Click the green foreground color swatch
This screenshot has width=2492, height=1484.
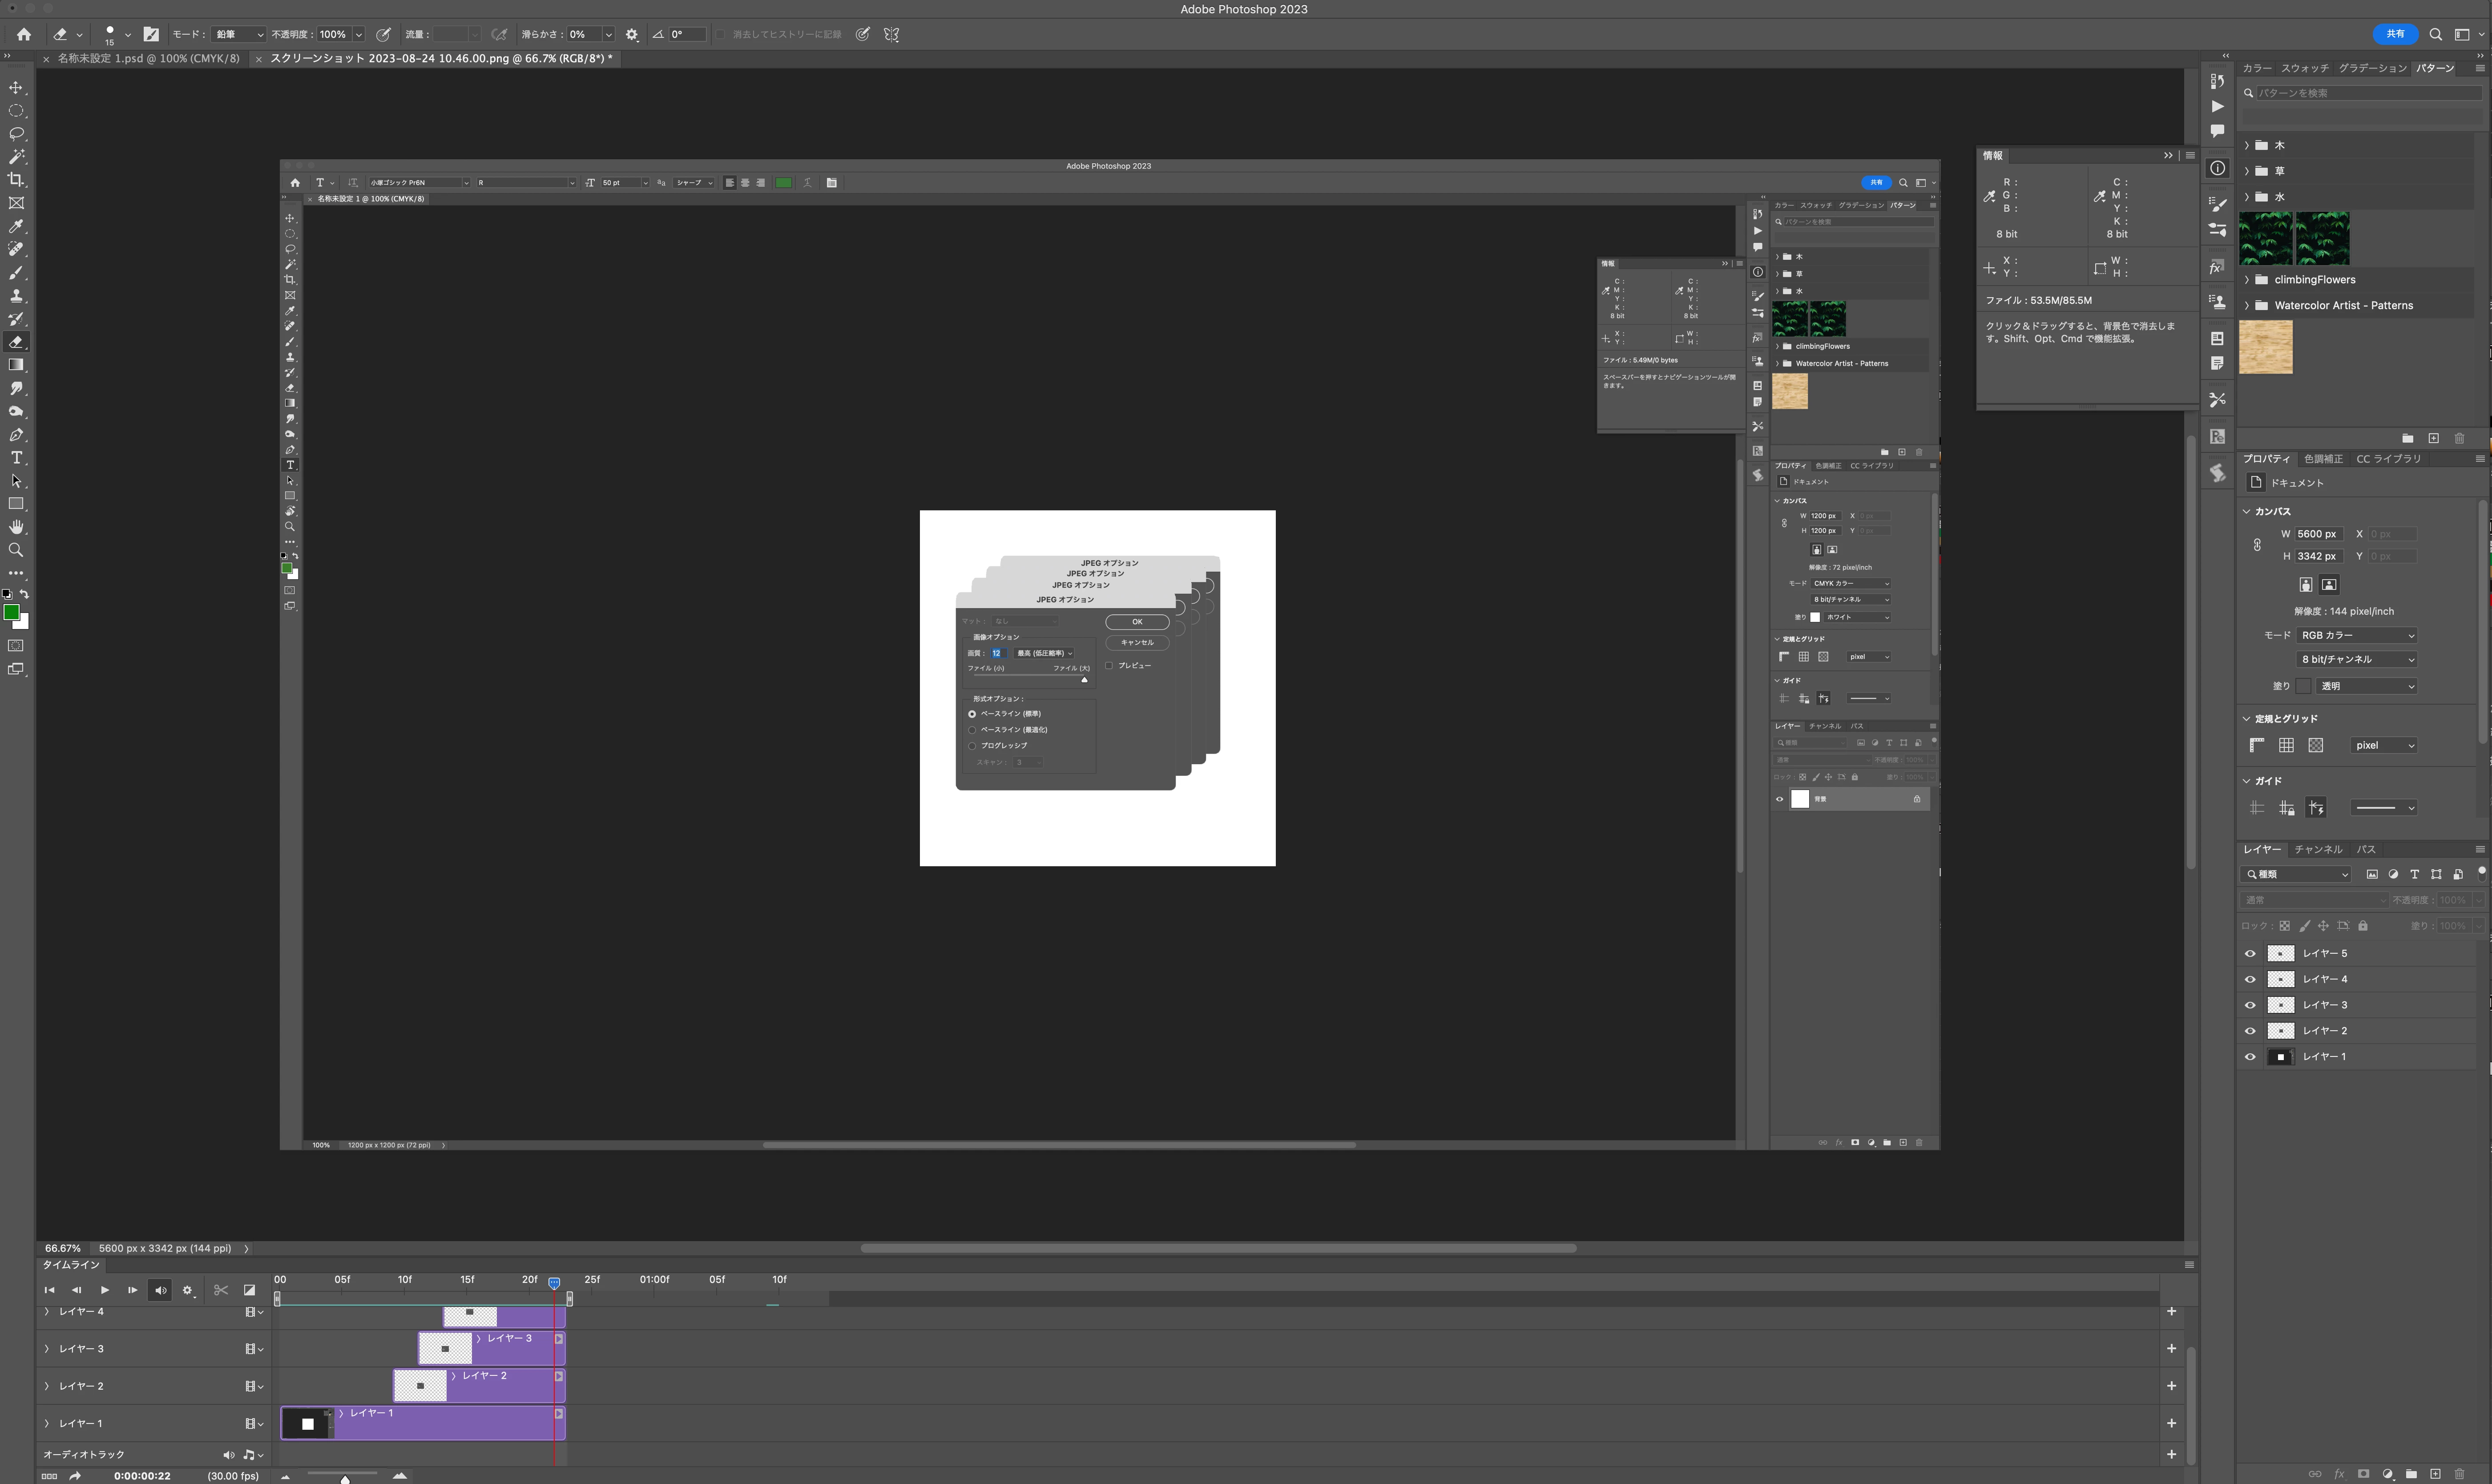11,612
